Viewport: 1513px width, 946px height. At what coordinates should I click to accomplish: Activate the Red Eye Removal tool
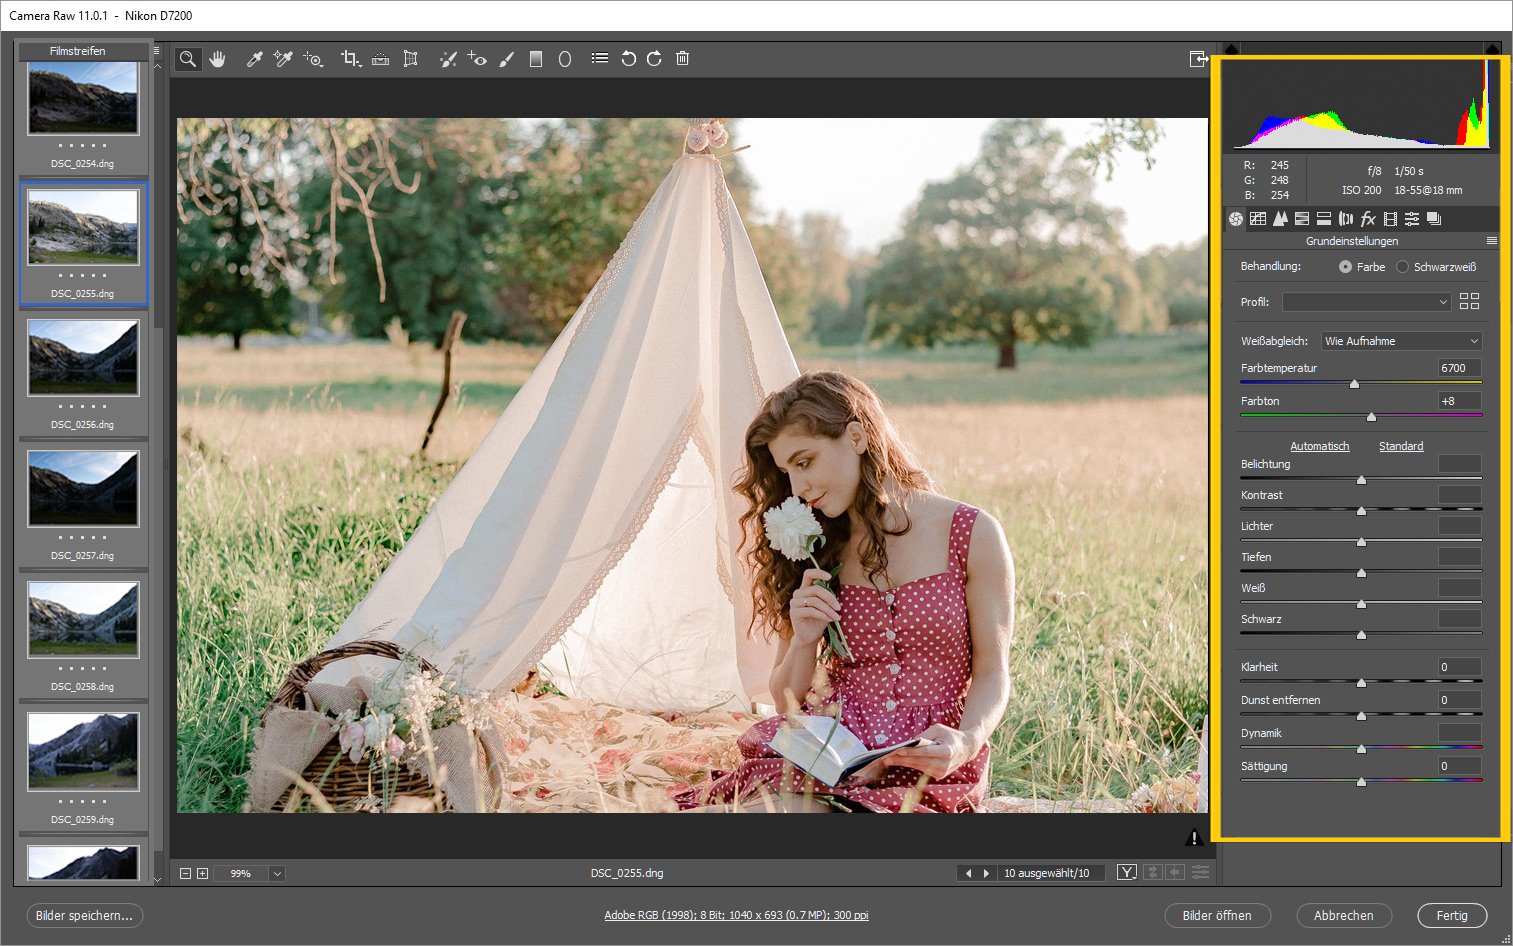tap(478, 58)
